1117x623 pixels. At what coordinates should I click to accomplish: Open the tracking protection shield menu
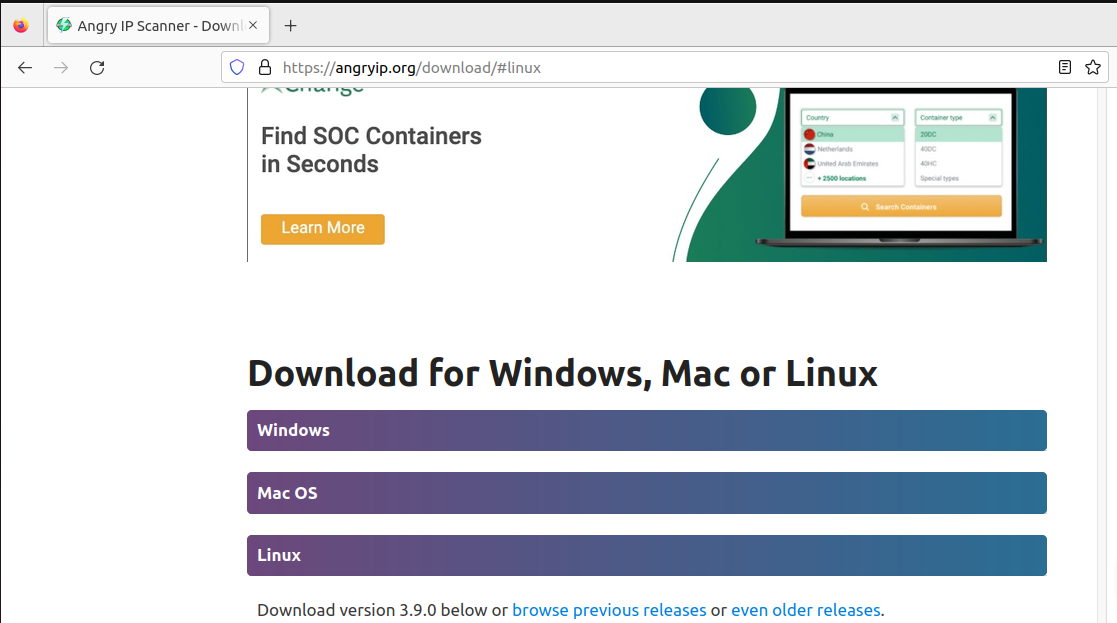236,67
